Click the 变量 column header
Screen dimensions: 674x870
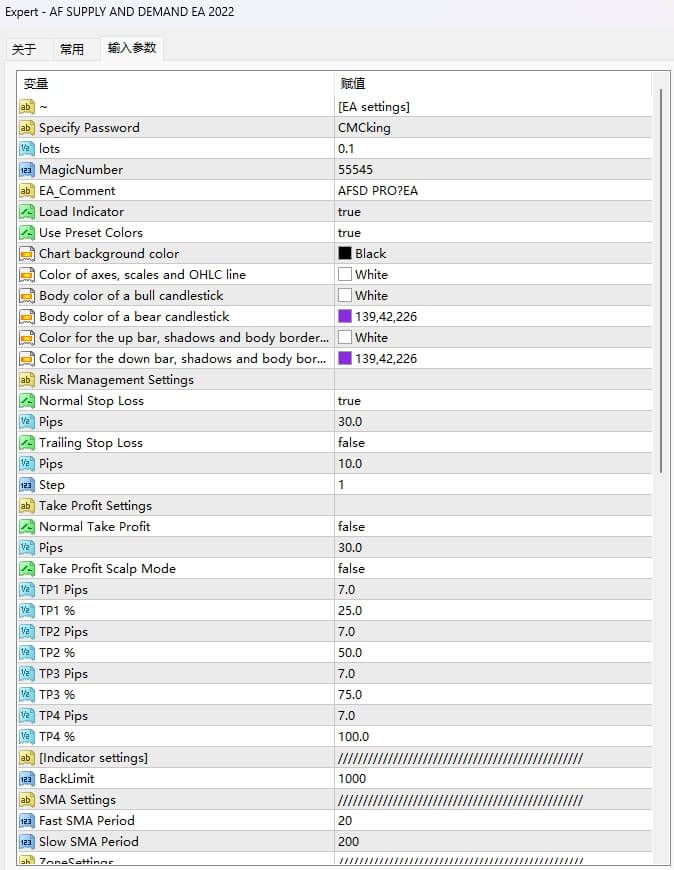[x=37, y=84]
